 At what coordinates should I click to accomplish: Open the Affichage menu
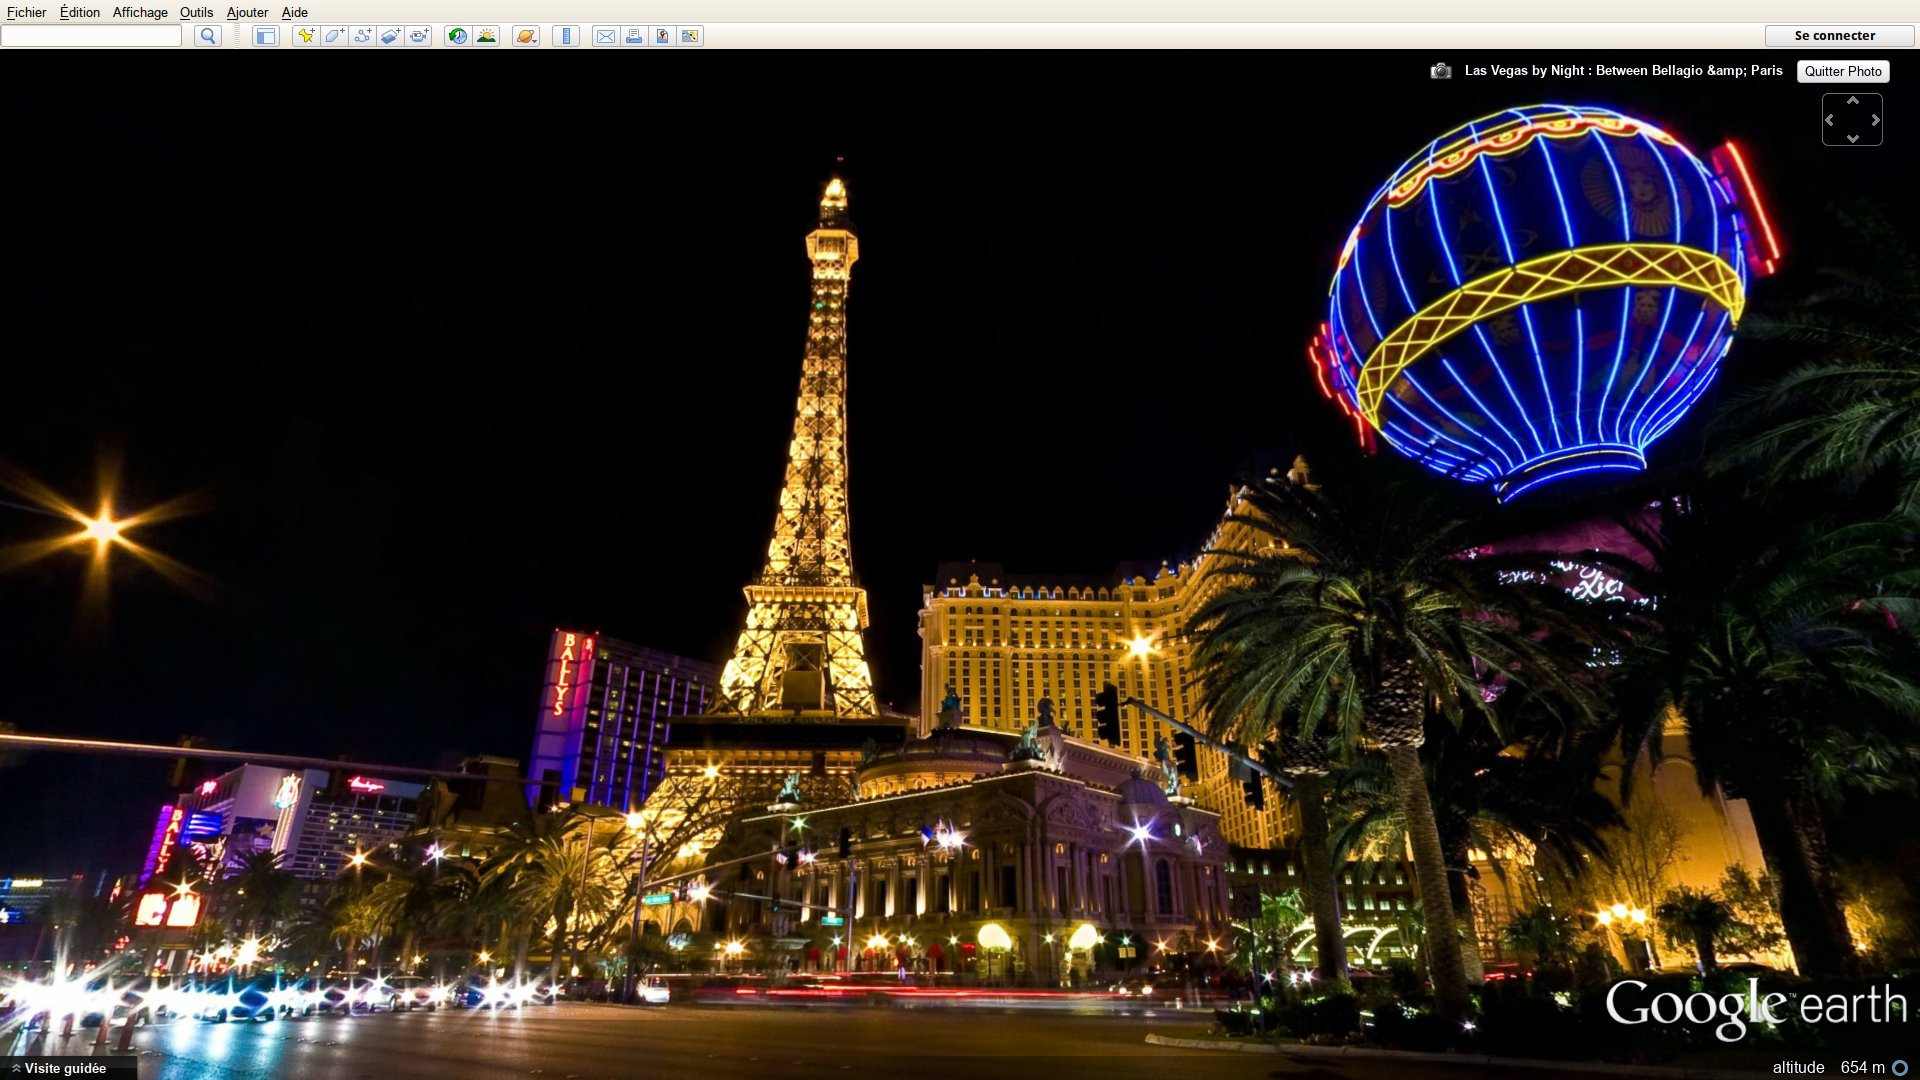click(140, 12)
